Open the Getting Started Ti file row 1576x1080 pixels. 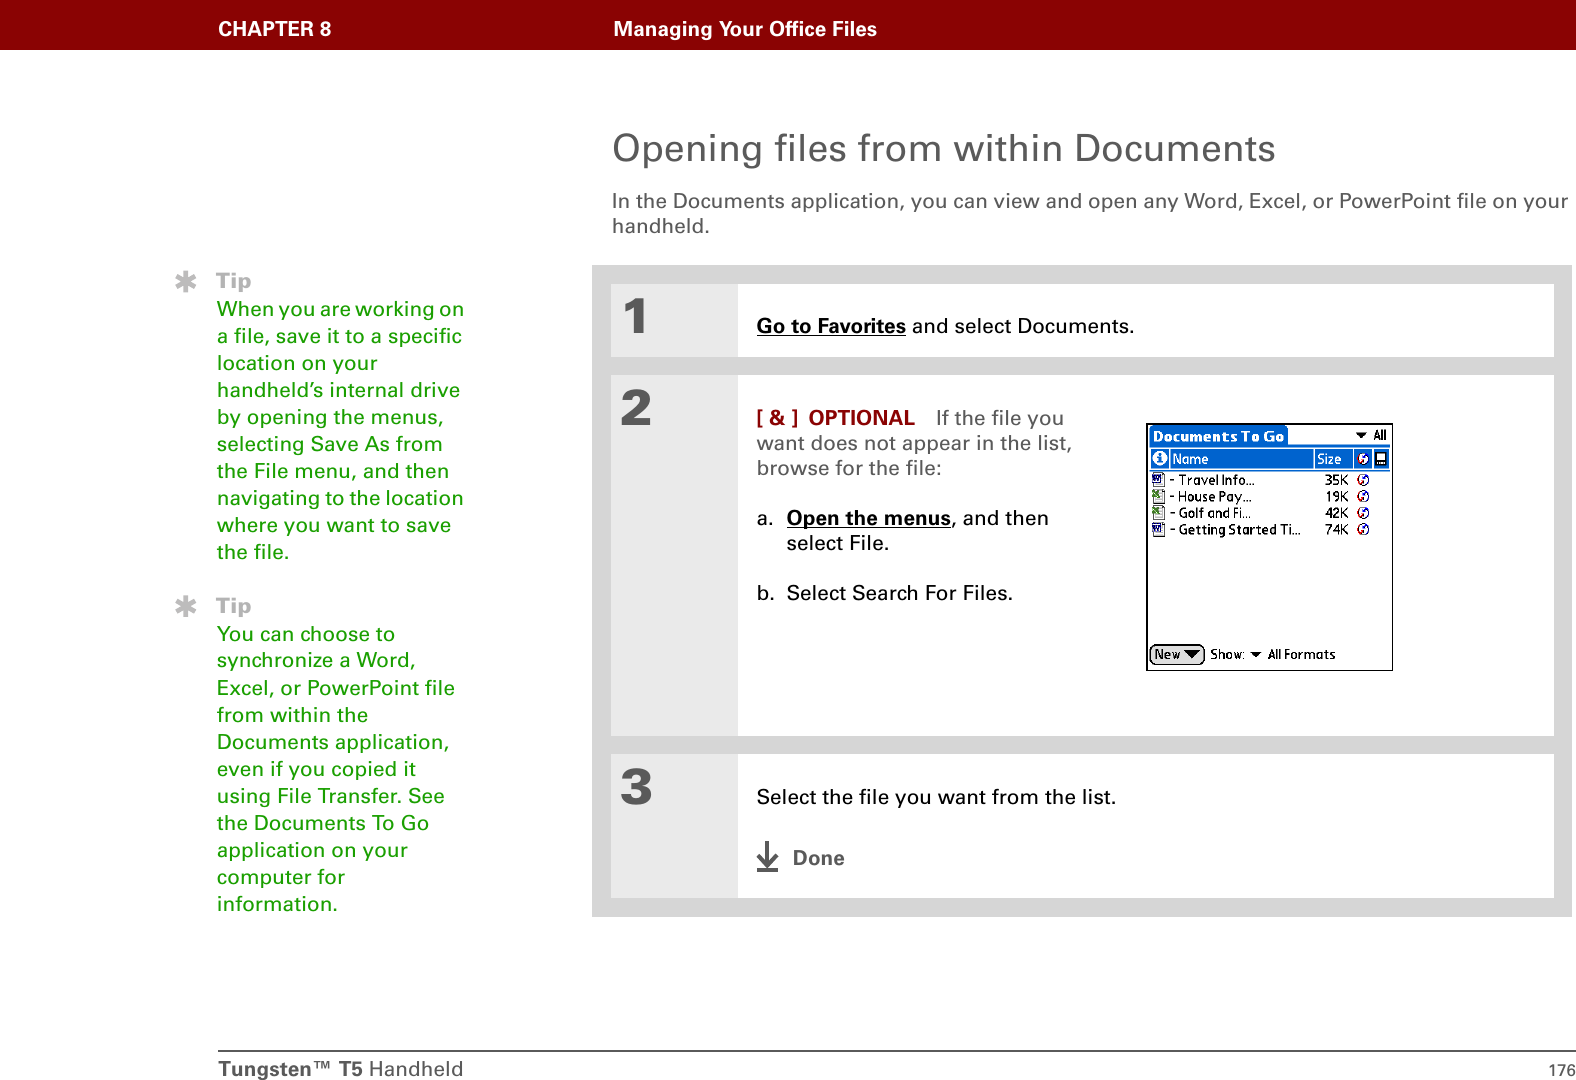(1260, 529)
